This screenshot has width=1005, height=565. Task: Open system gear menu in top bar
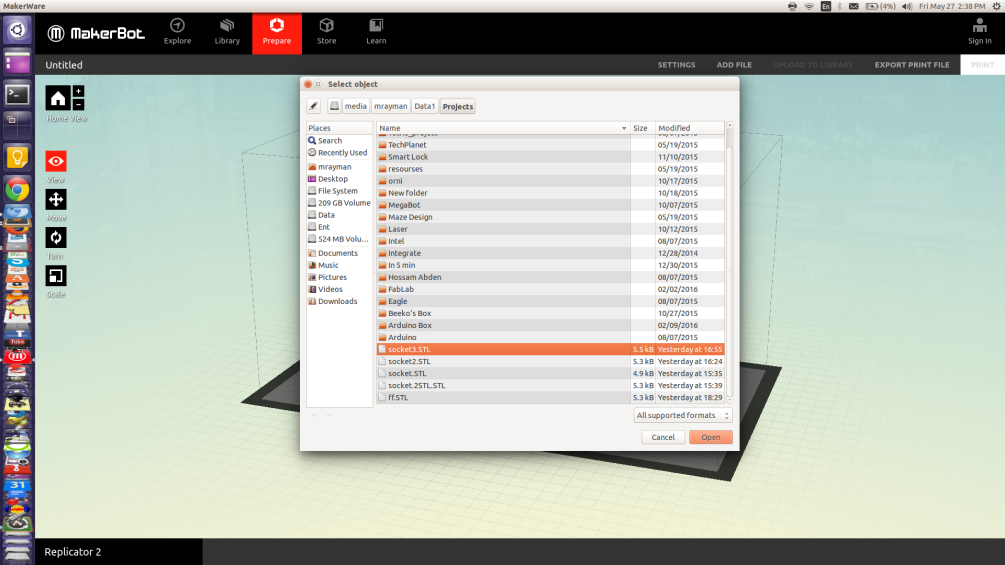pyautogui.click(x=997, y=6)
